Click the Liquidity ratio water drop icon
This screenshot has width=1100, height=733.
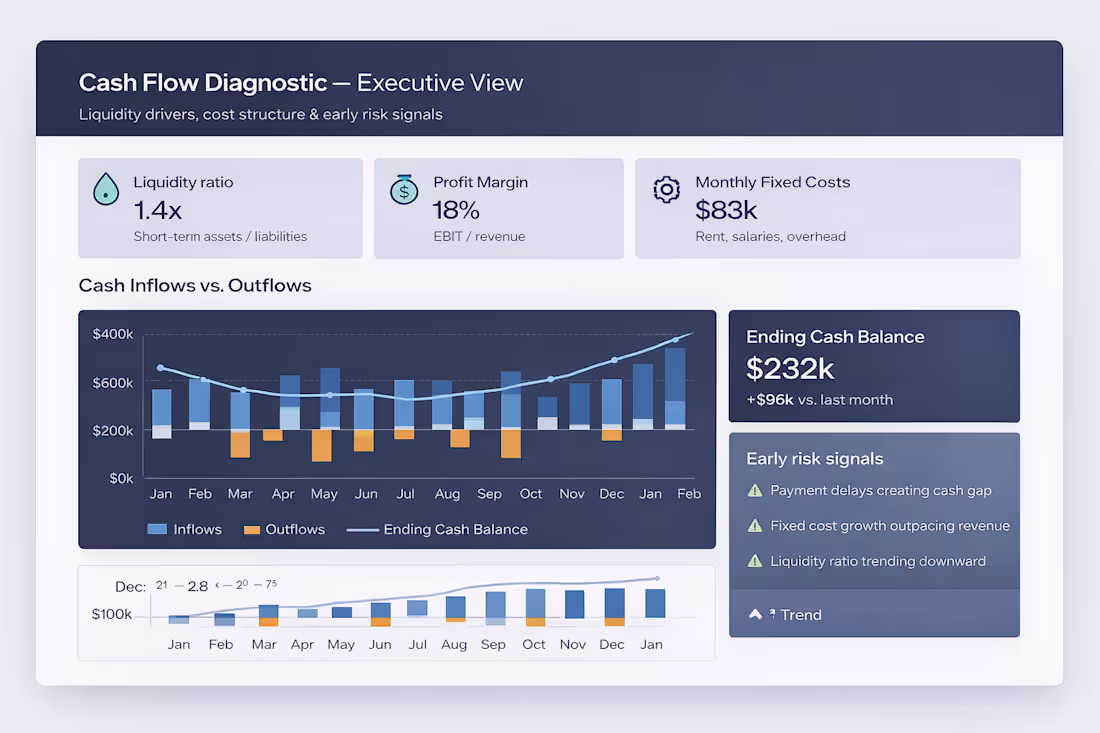pyautogui.click(x=104, y=188)
